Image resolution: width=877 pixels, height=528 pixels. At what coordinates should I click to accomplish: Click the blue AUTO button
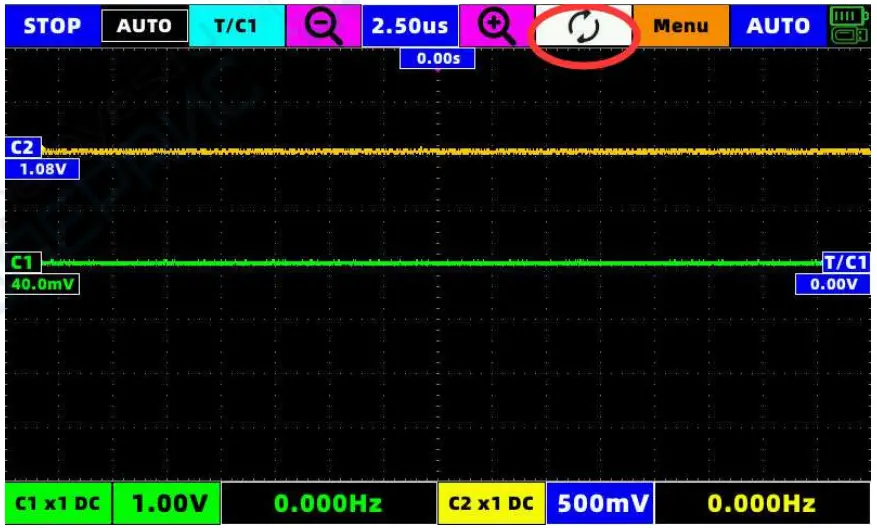coord(778,26)
